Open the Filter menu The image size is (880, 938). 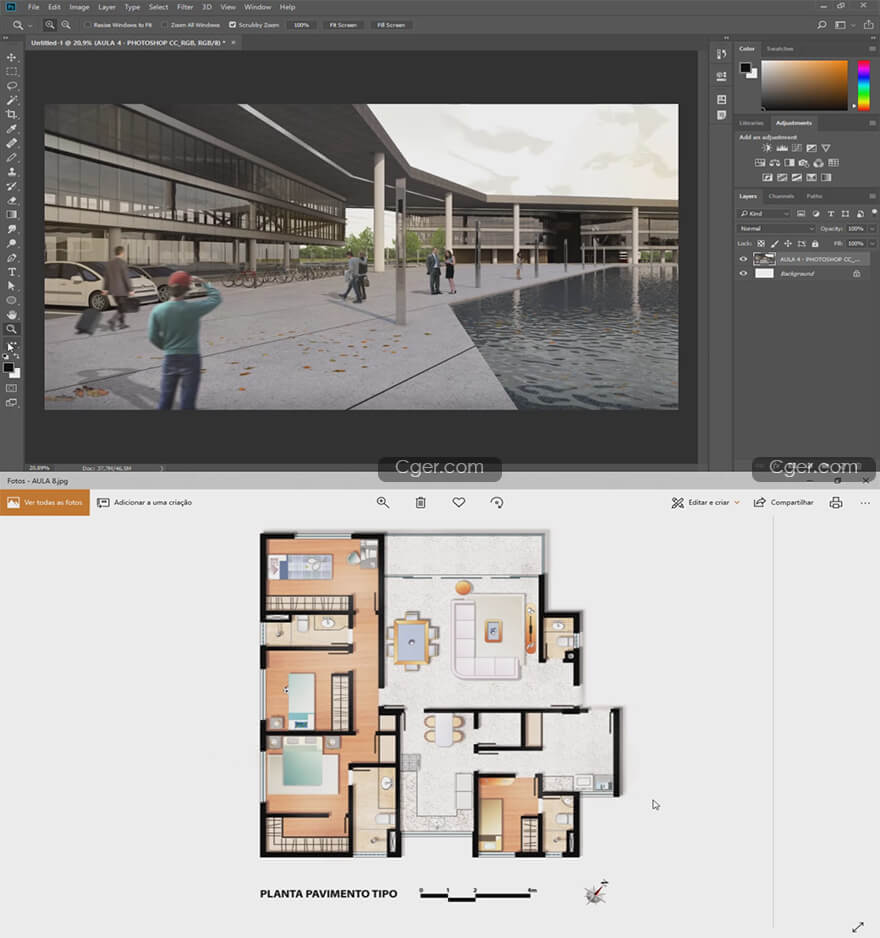coord(185,7)
